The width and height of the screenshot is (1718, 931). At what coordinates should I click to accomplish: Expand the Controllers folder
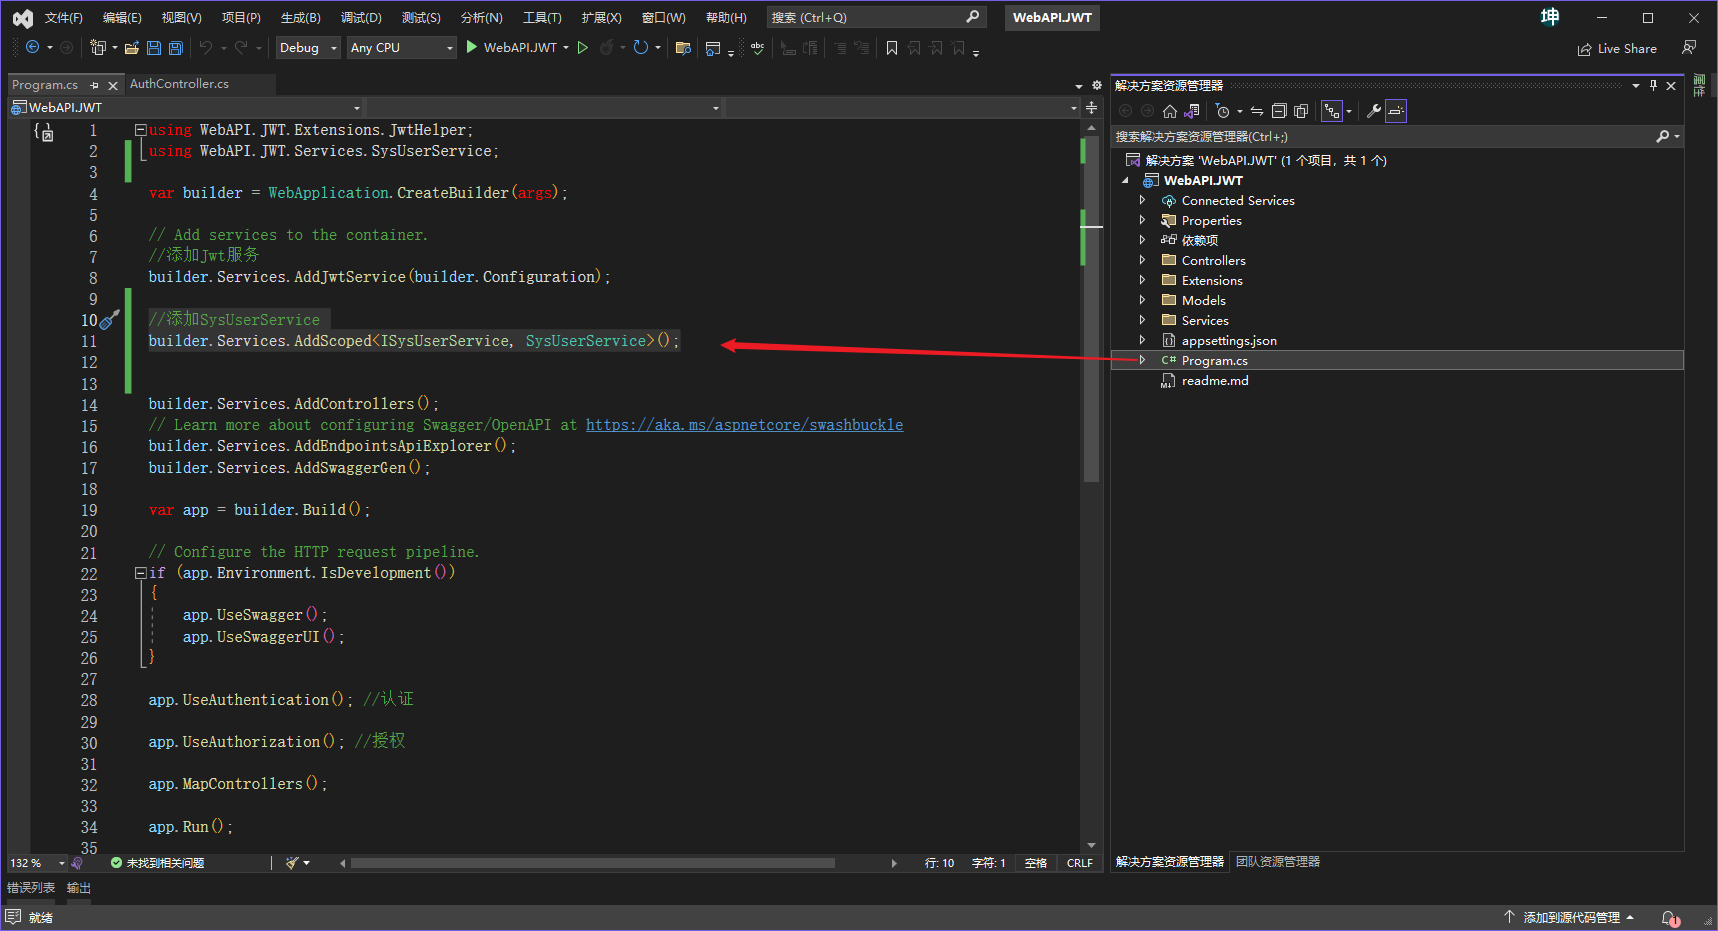(1144, 260)
